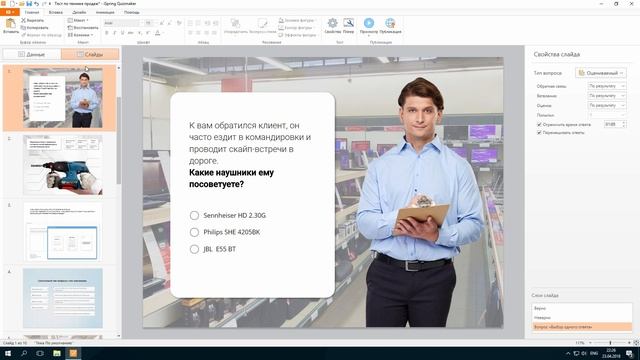The image size is (640, 360).
Task: Click the taskbar Search magnifier icon
Action: pos(24,353)
